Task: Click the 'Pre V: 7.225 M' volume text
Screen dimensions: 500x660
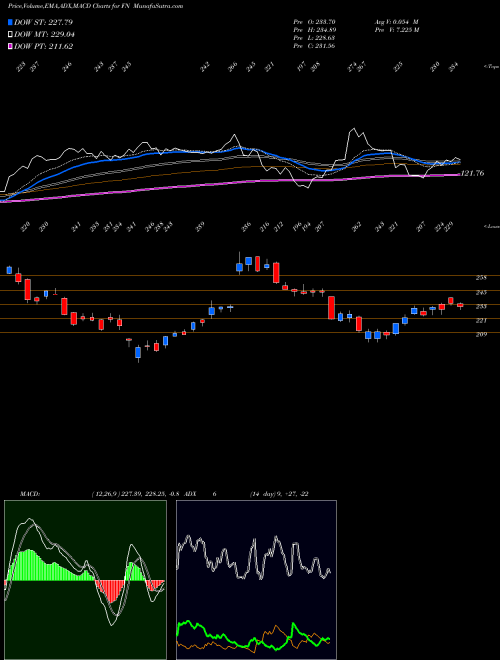Action: click(396, 30)
